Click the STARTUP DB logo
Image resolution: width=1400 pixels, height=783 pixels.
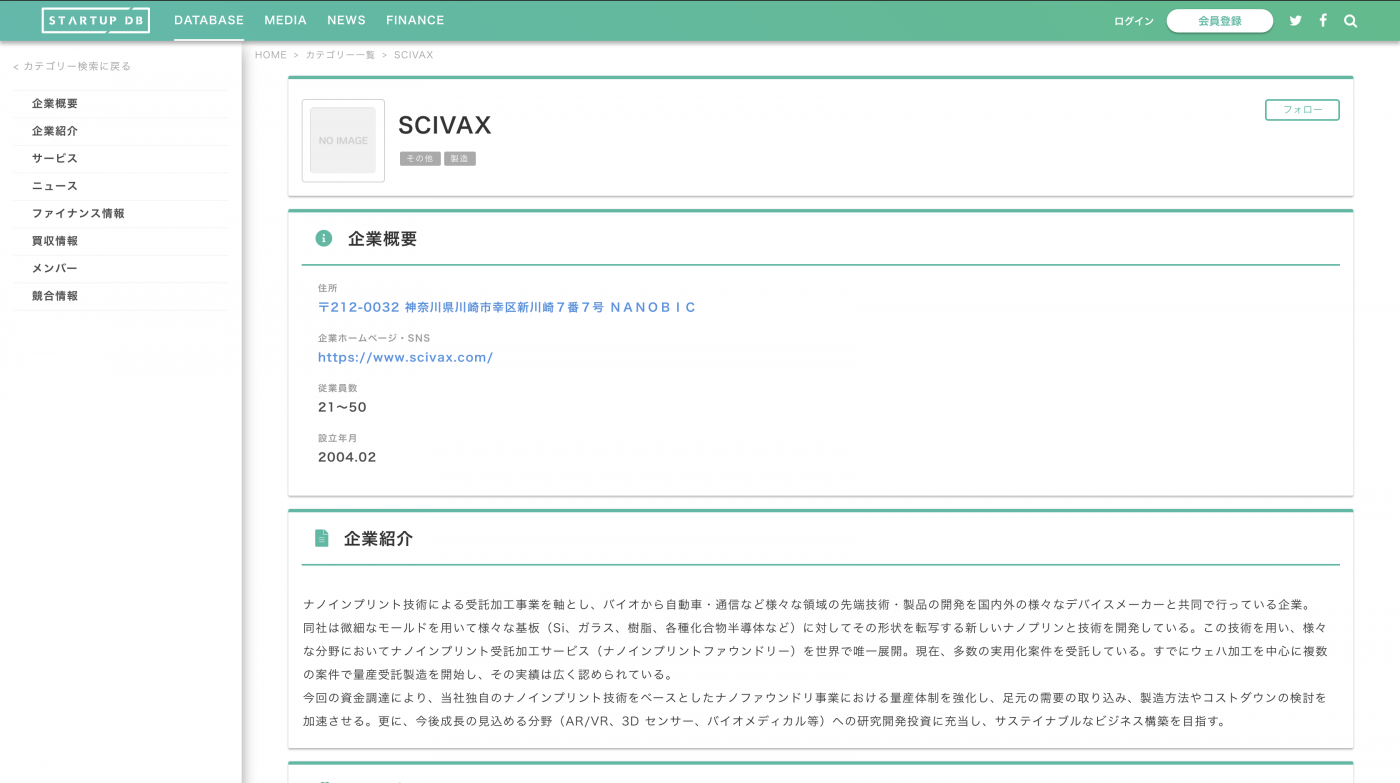coord(96,20)
